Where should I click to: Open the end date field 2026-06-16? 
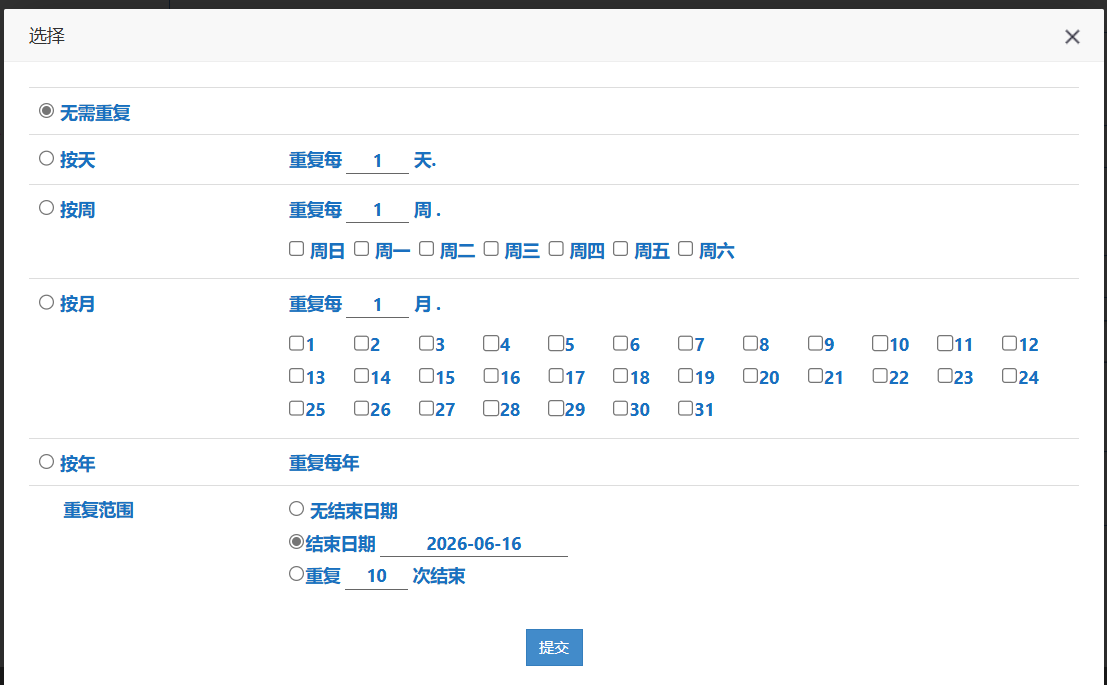coord(474,544)
